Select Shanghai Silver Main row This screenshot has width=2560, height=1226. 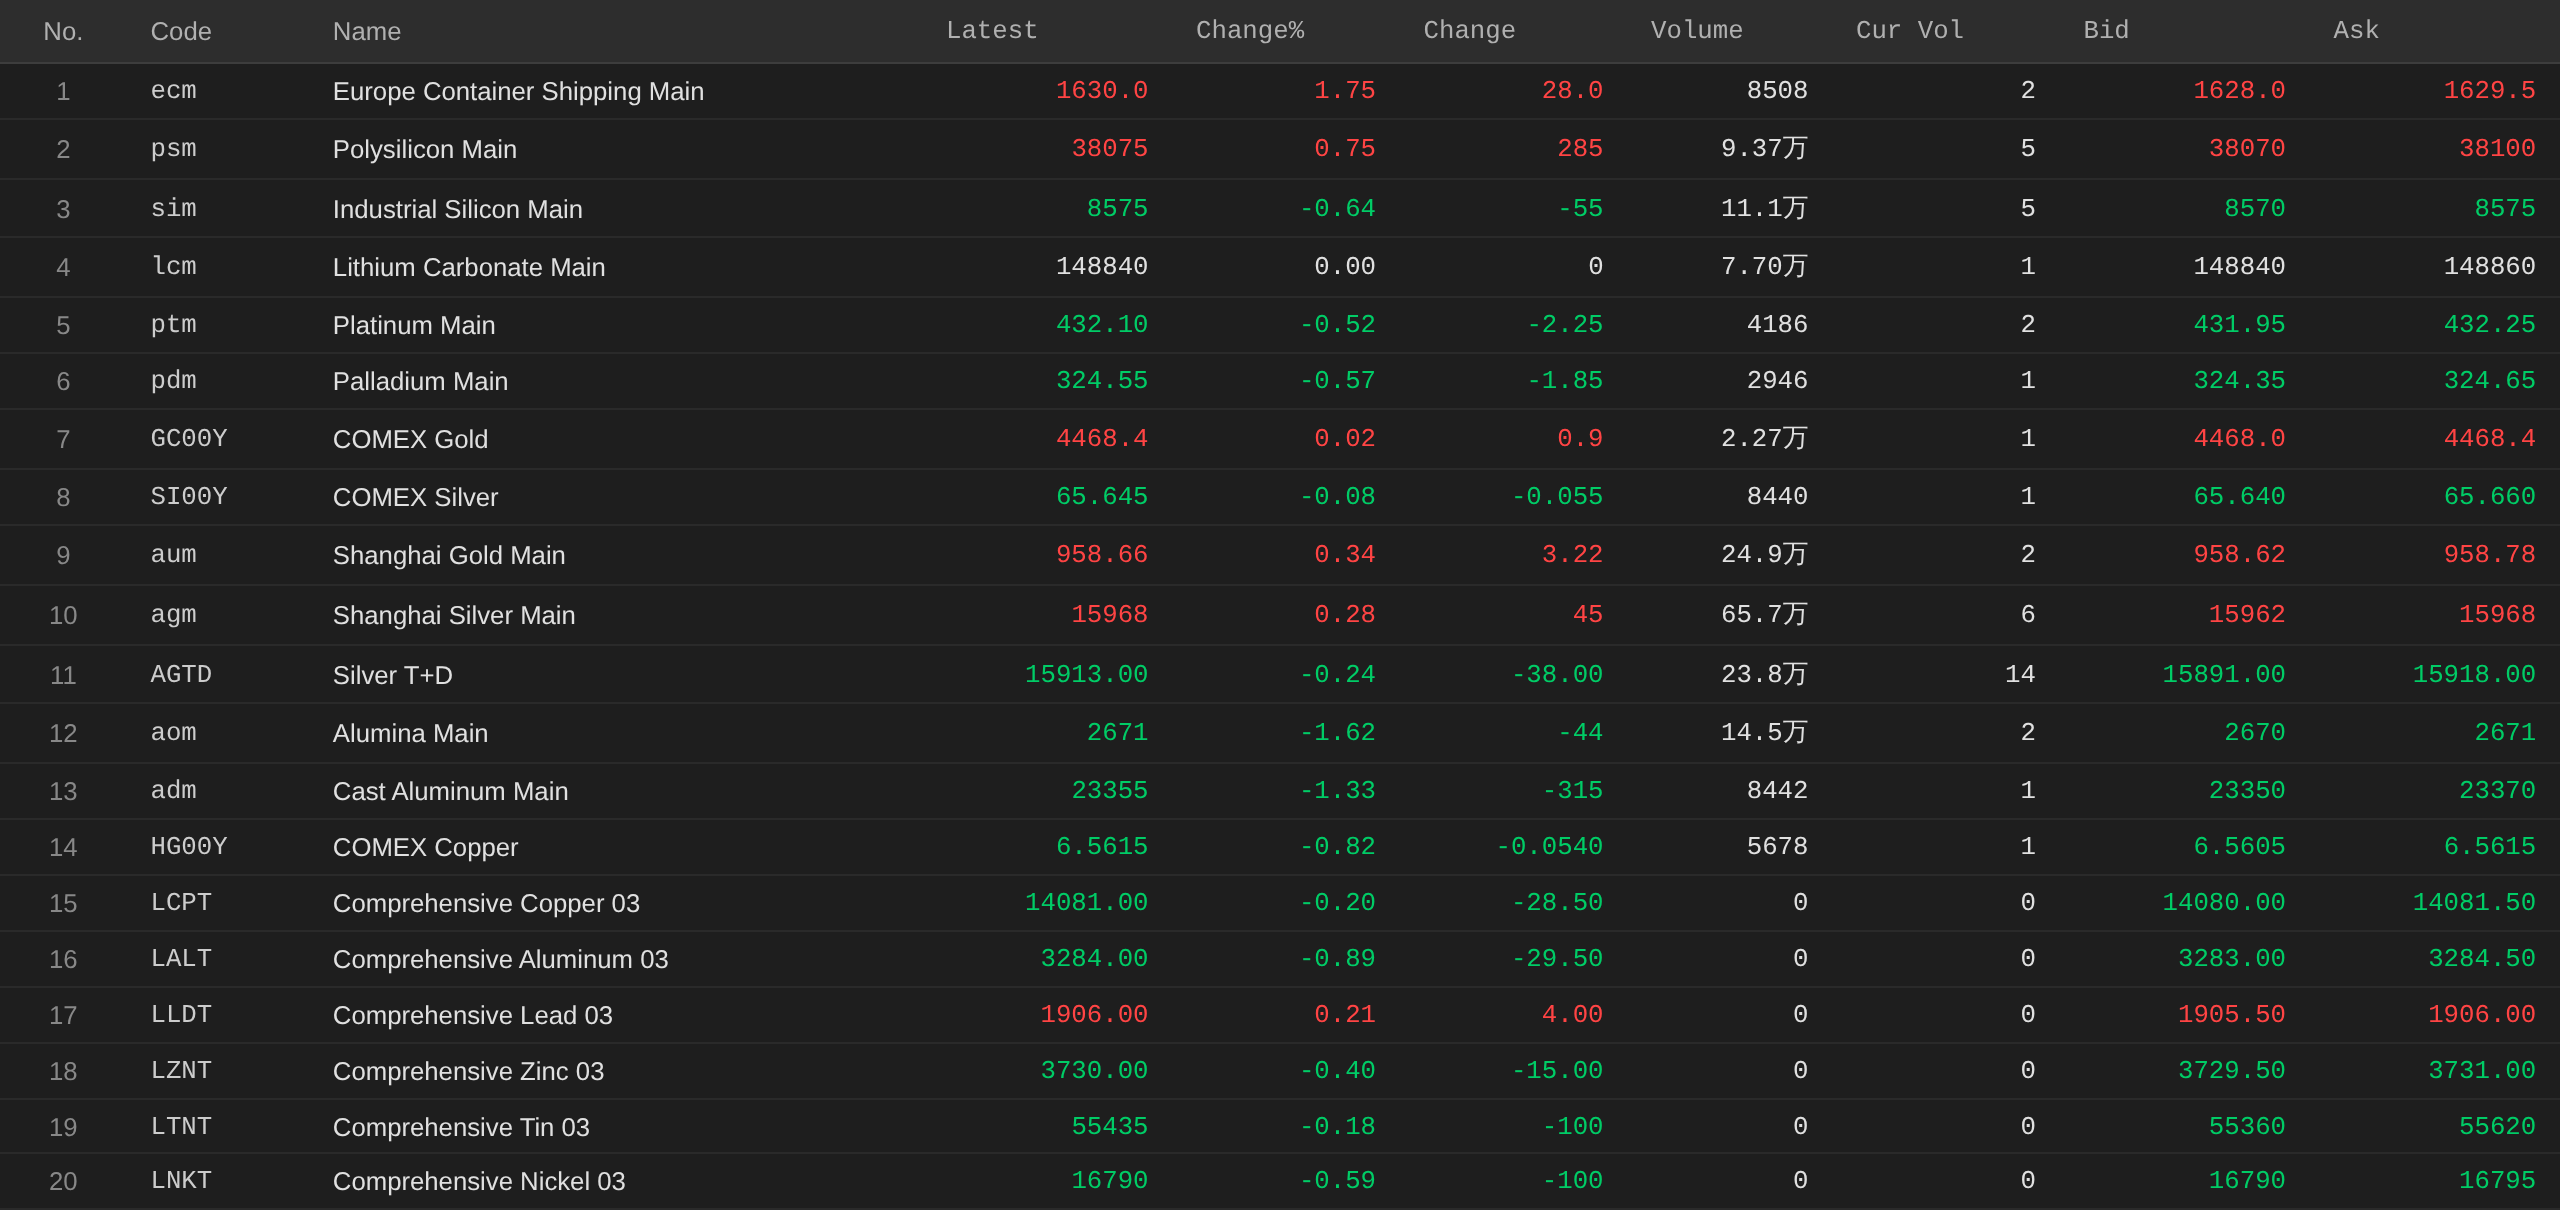tap(1280, 615)
